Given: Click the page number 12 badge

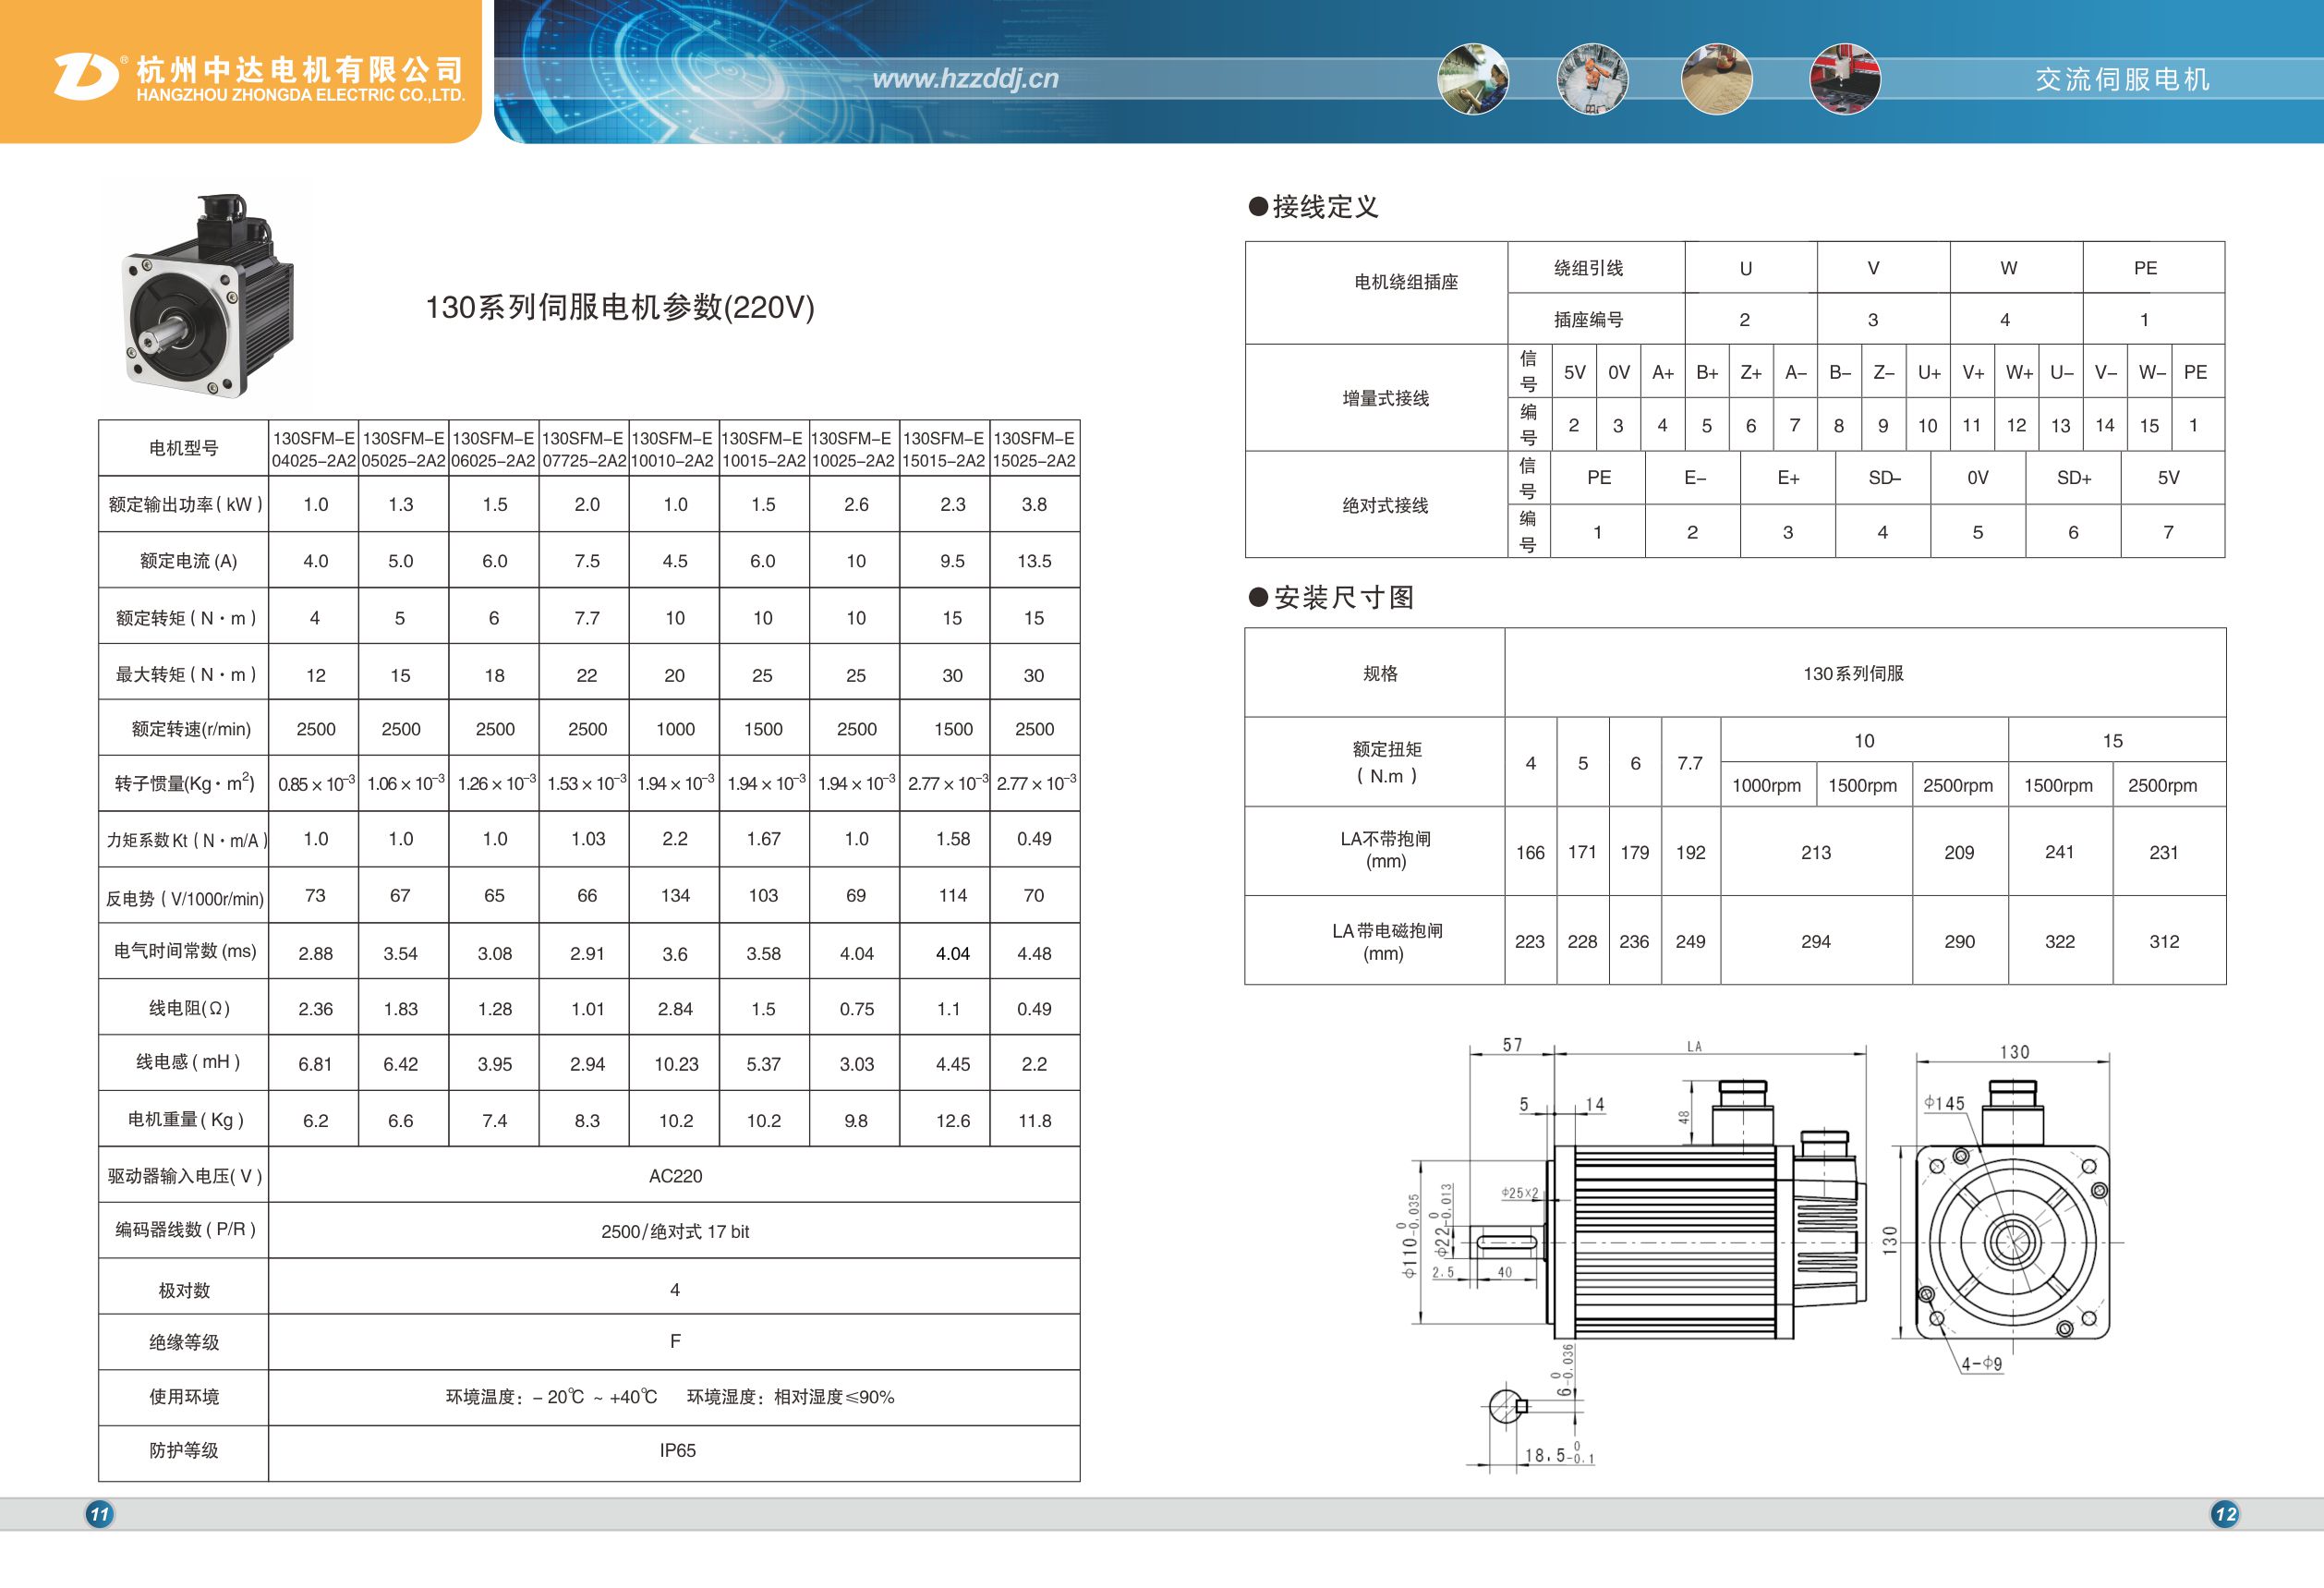Looking at the screenshot, I should 2225,1514.
